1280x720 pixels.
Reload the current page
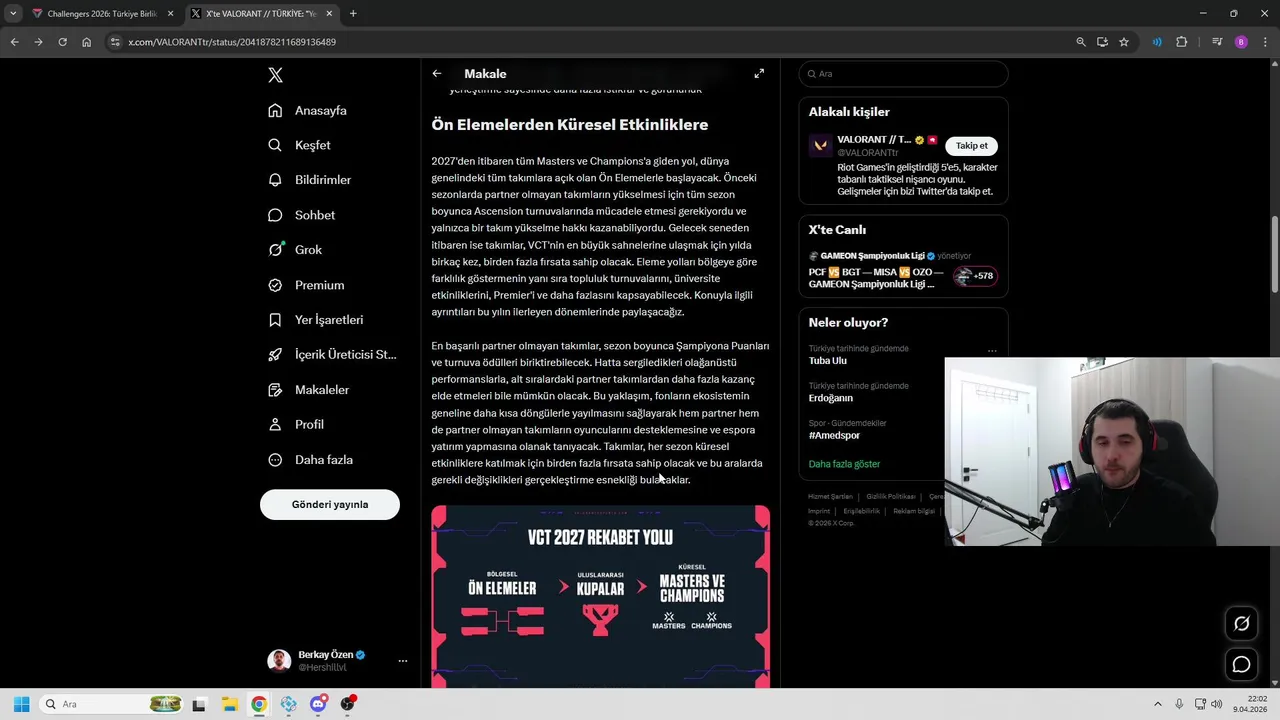tap(62, 42)
